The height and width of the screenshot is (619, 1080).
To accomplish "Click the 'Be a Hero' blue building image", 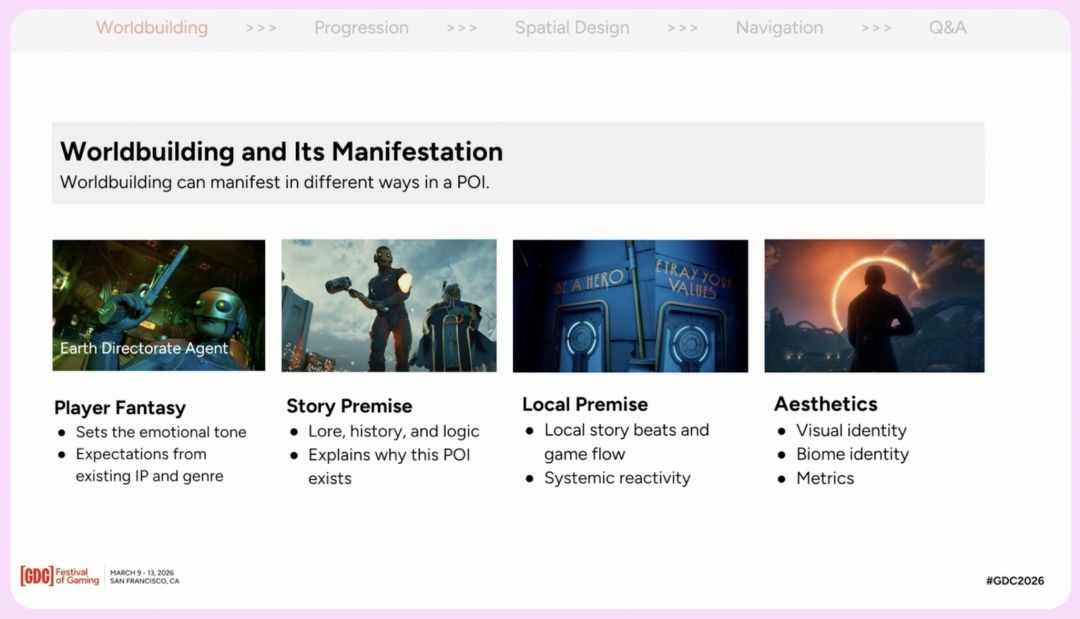I will pos(630,306).
